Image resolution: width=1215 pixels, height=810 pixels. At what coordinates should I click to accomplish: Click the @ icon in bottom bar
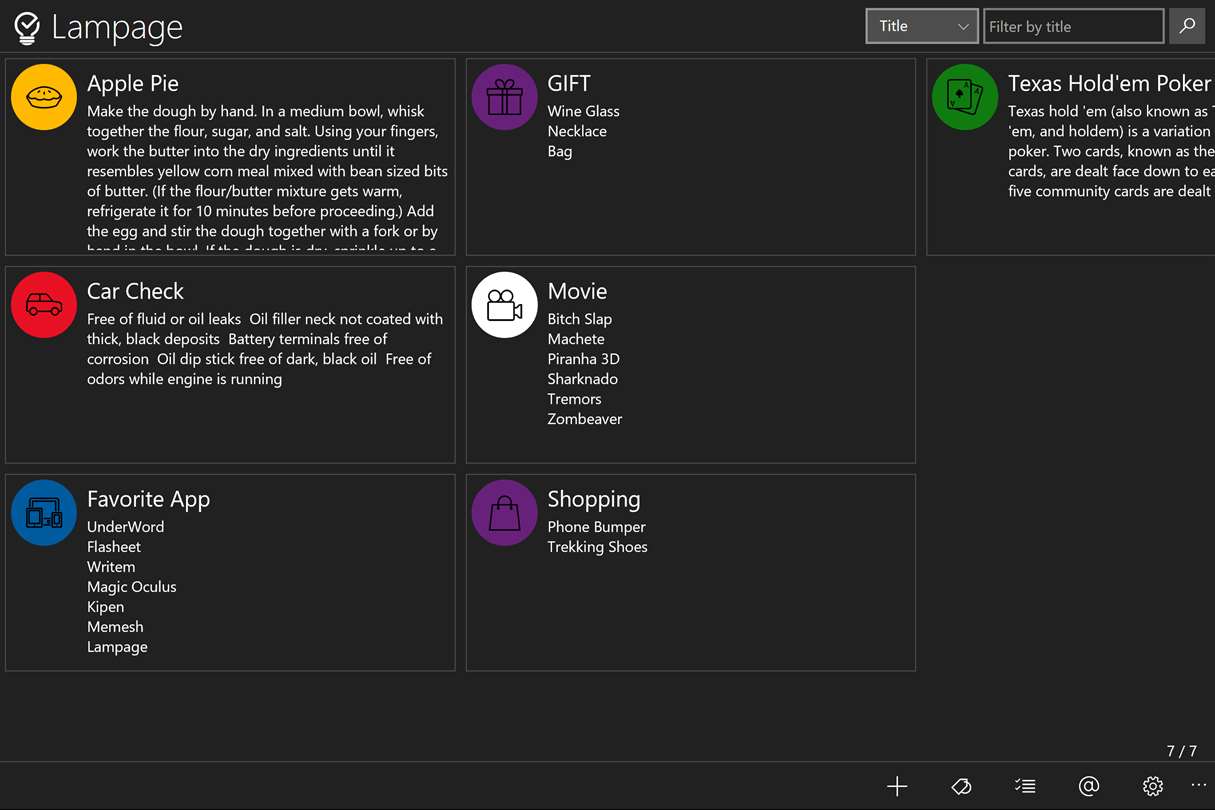1089,786
